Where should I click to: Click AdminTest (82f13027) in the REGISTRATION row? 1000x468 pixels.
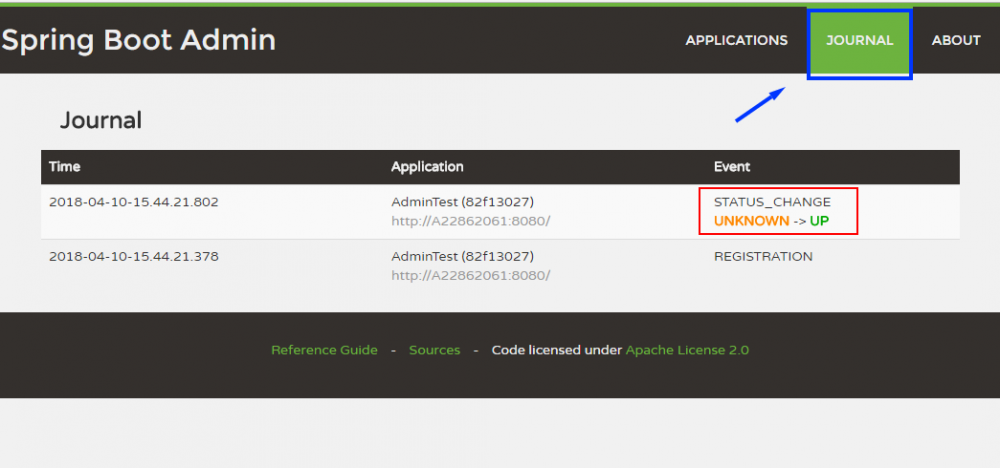tap(462, 256)
